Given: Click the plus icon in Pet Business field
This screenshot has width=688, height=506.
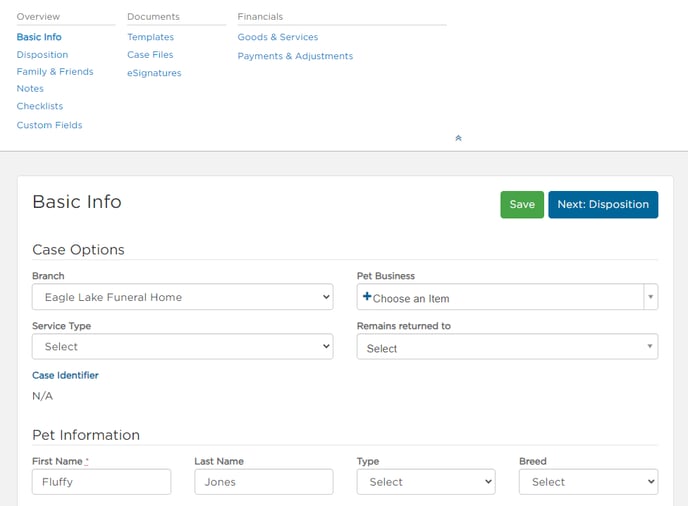Looking at the screenshot, I should pos(367,297).
